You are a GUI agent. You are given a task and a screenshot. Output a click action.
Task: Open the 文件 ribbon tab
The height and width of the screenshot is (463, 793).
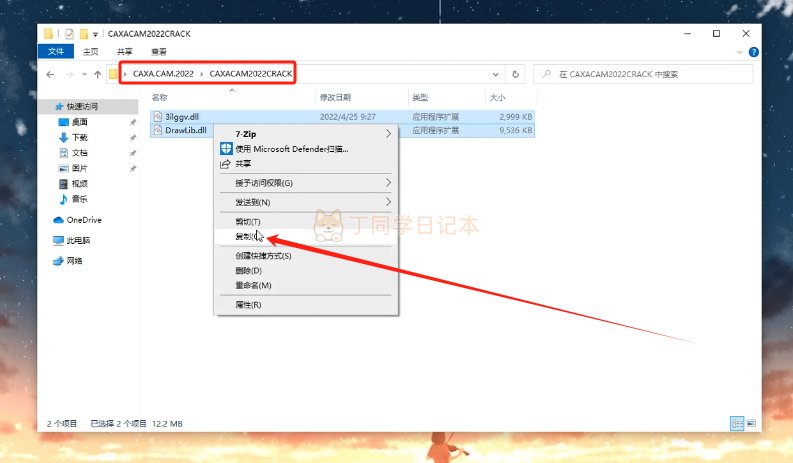[x=56, y=52]
